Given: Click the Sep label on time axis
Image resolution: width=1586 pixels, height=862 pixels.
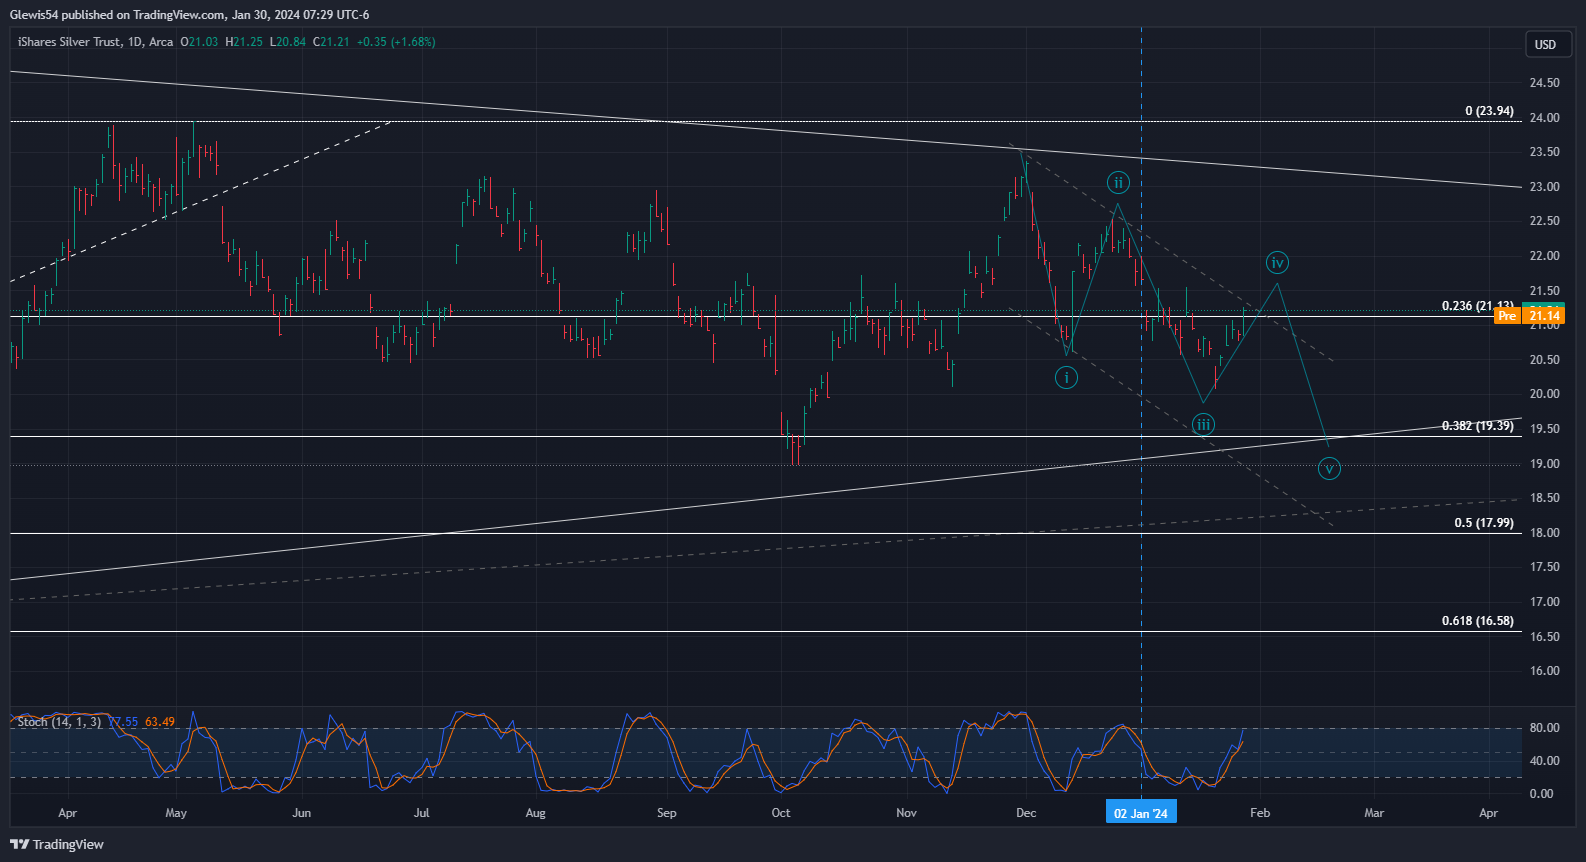Looking at the screenshot, I should click(x=667, y=813).
